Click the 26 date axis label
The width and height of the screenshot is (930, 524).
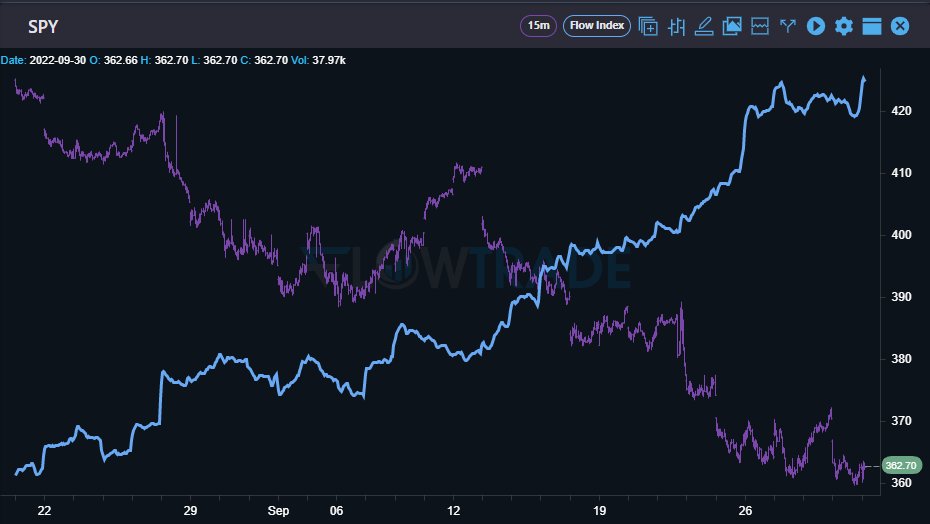point(745,511)
